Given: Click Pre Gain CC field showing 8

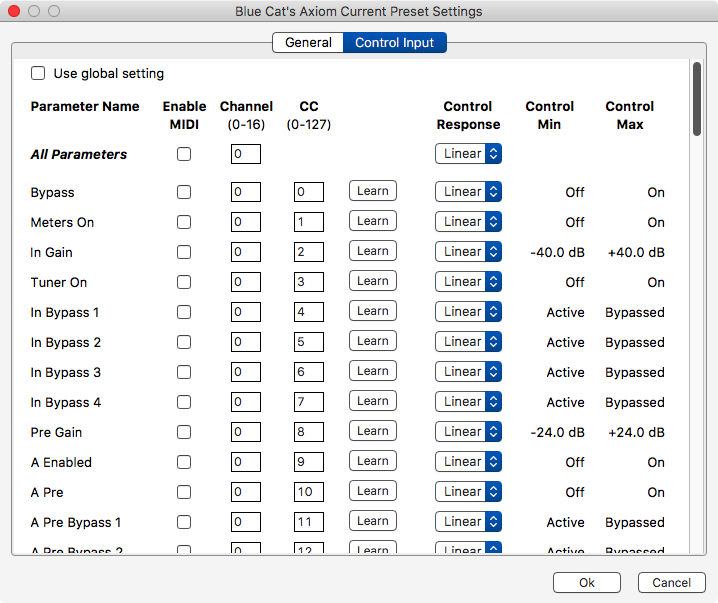Looking at the screenshot, I should (x=309, y=432).
